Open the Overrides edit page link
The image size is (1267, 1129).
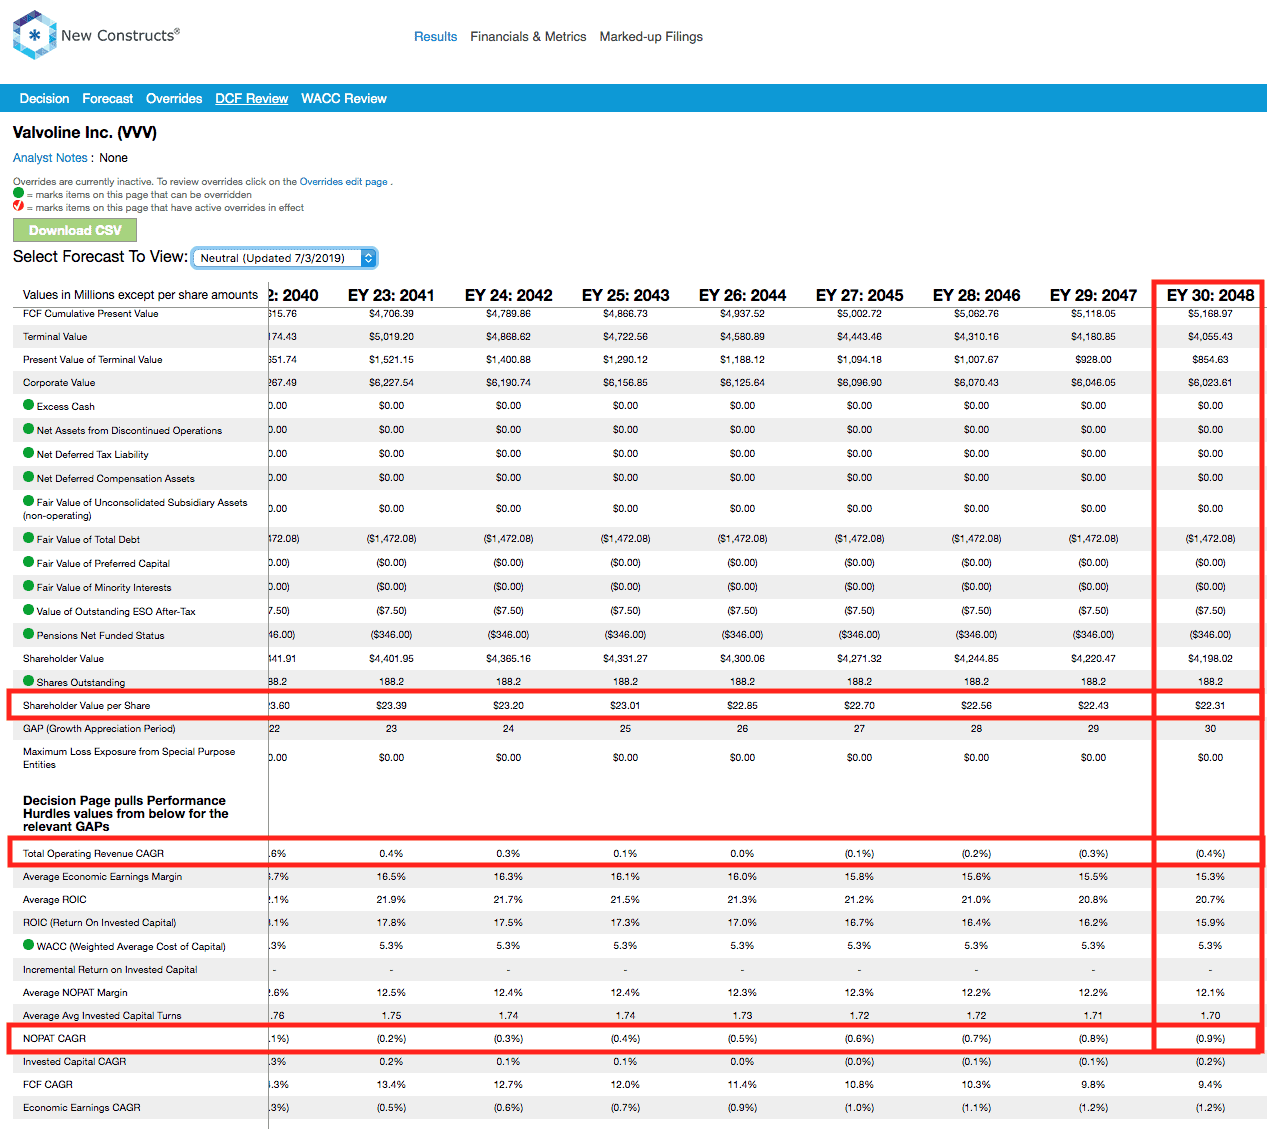(343, 182)
